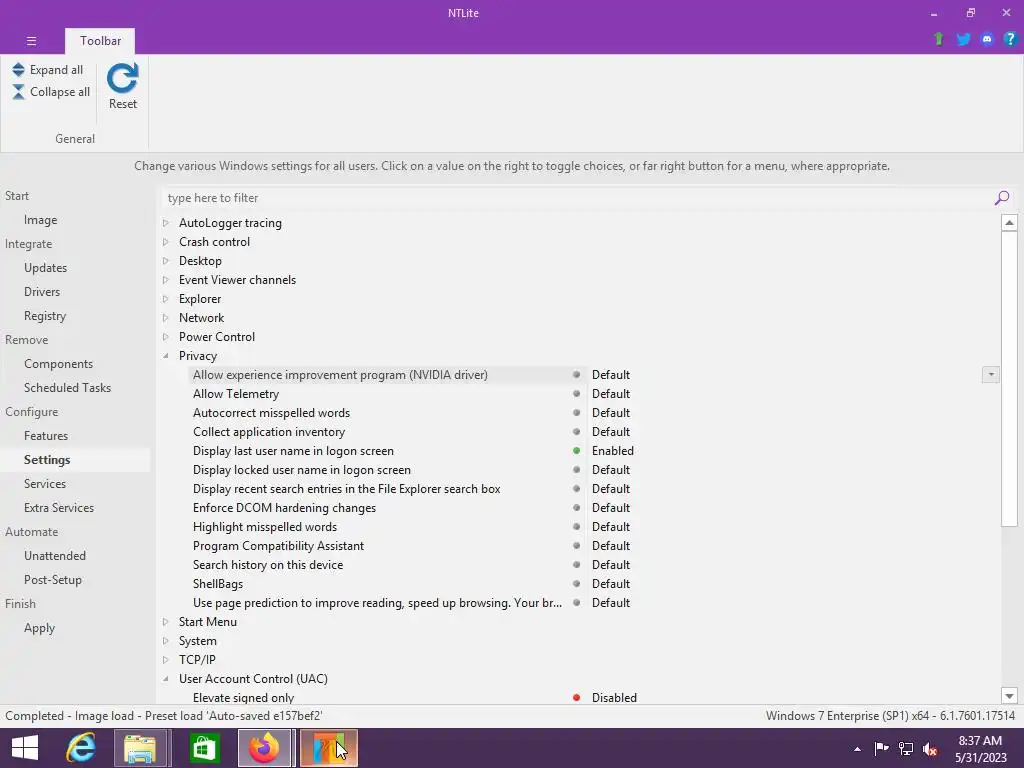
Task: Expand the Event Viewer channels group
Action: point(166,280)
